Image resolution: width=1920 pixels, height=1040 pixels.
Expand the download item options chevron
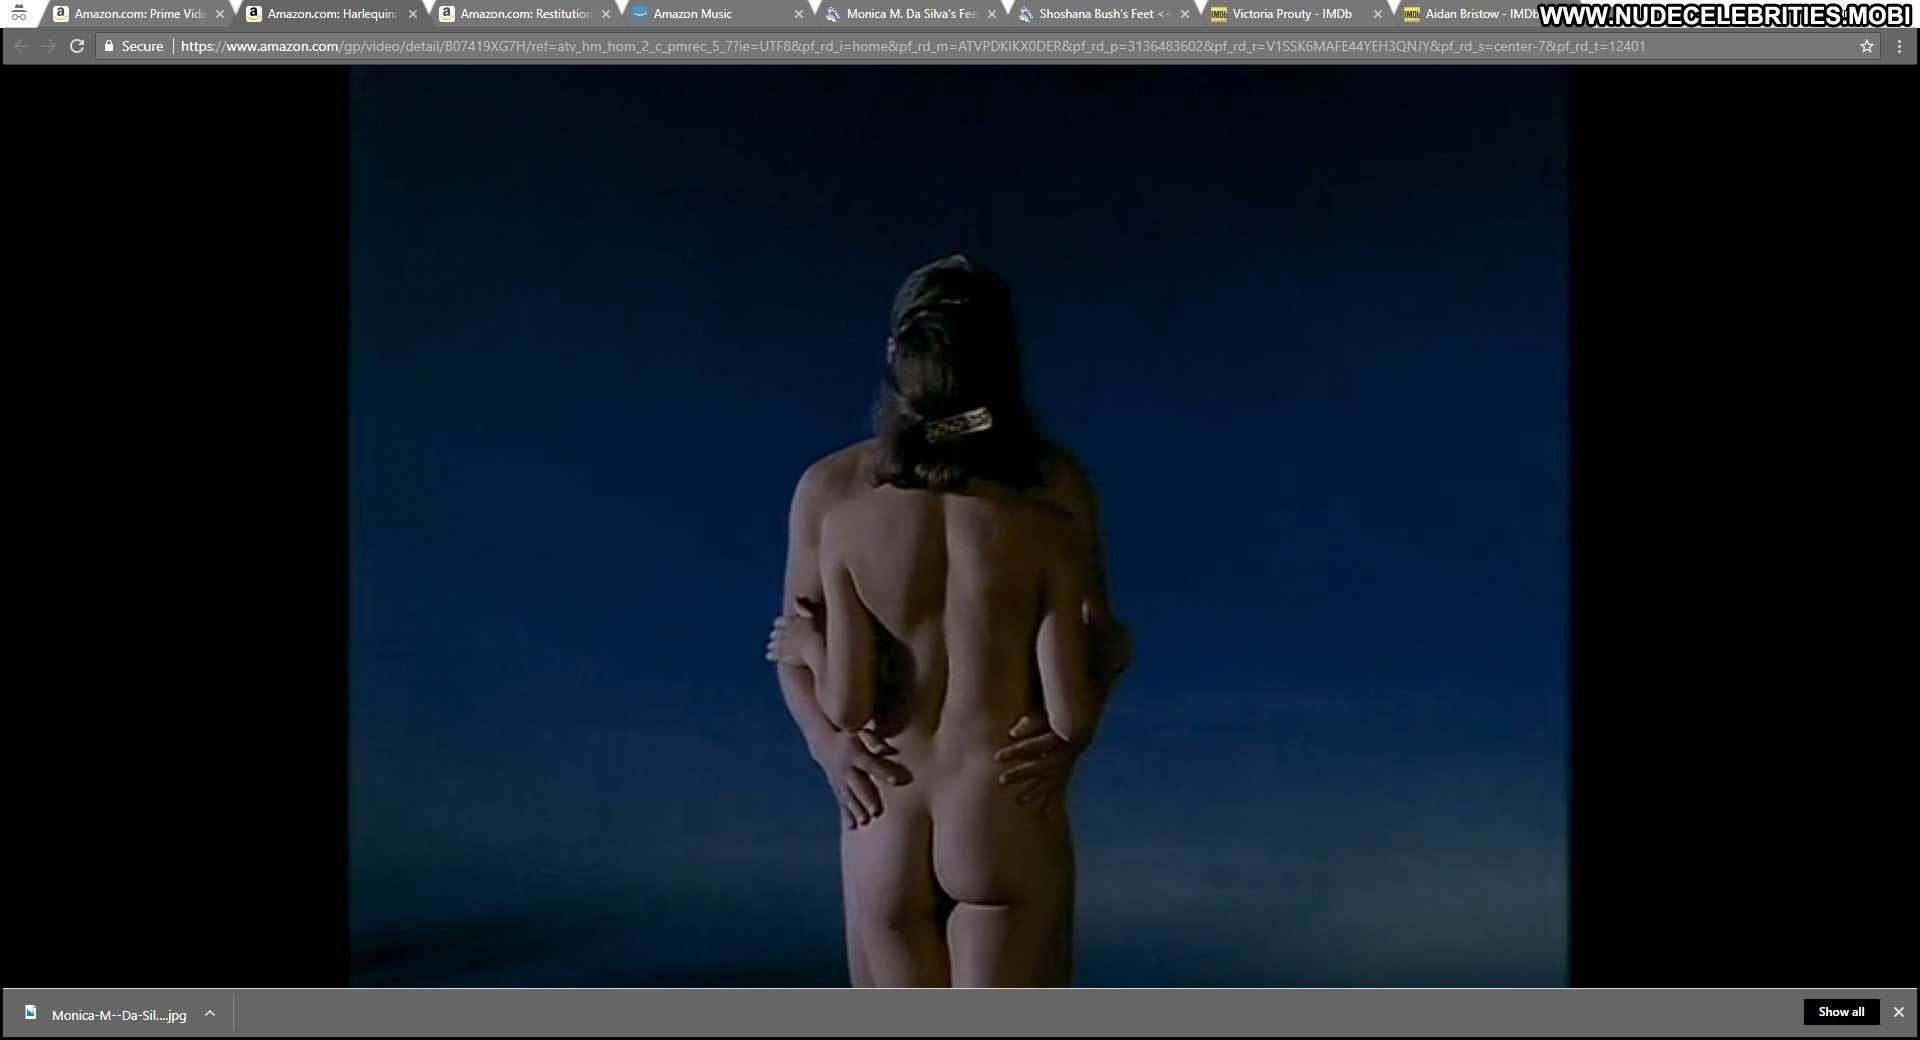tap(210, 1013)
